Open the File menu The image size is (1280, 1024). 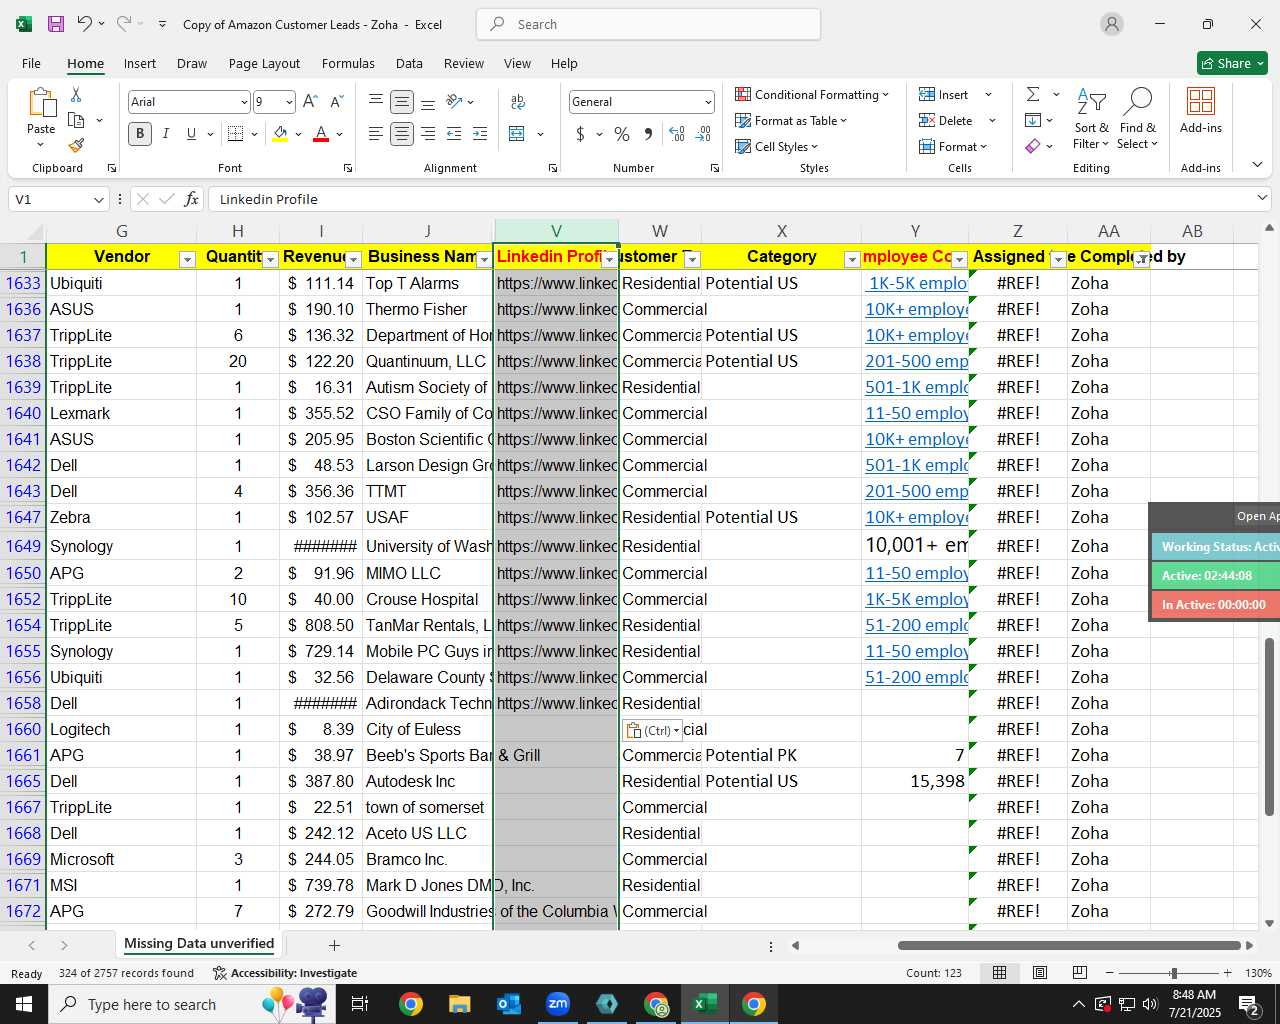pos(31,63)
